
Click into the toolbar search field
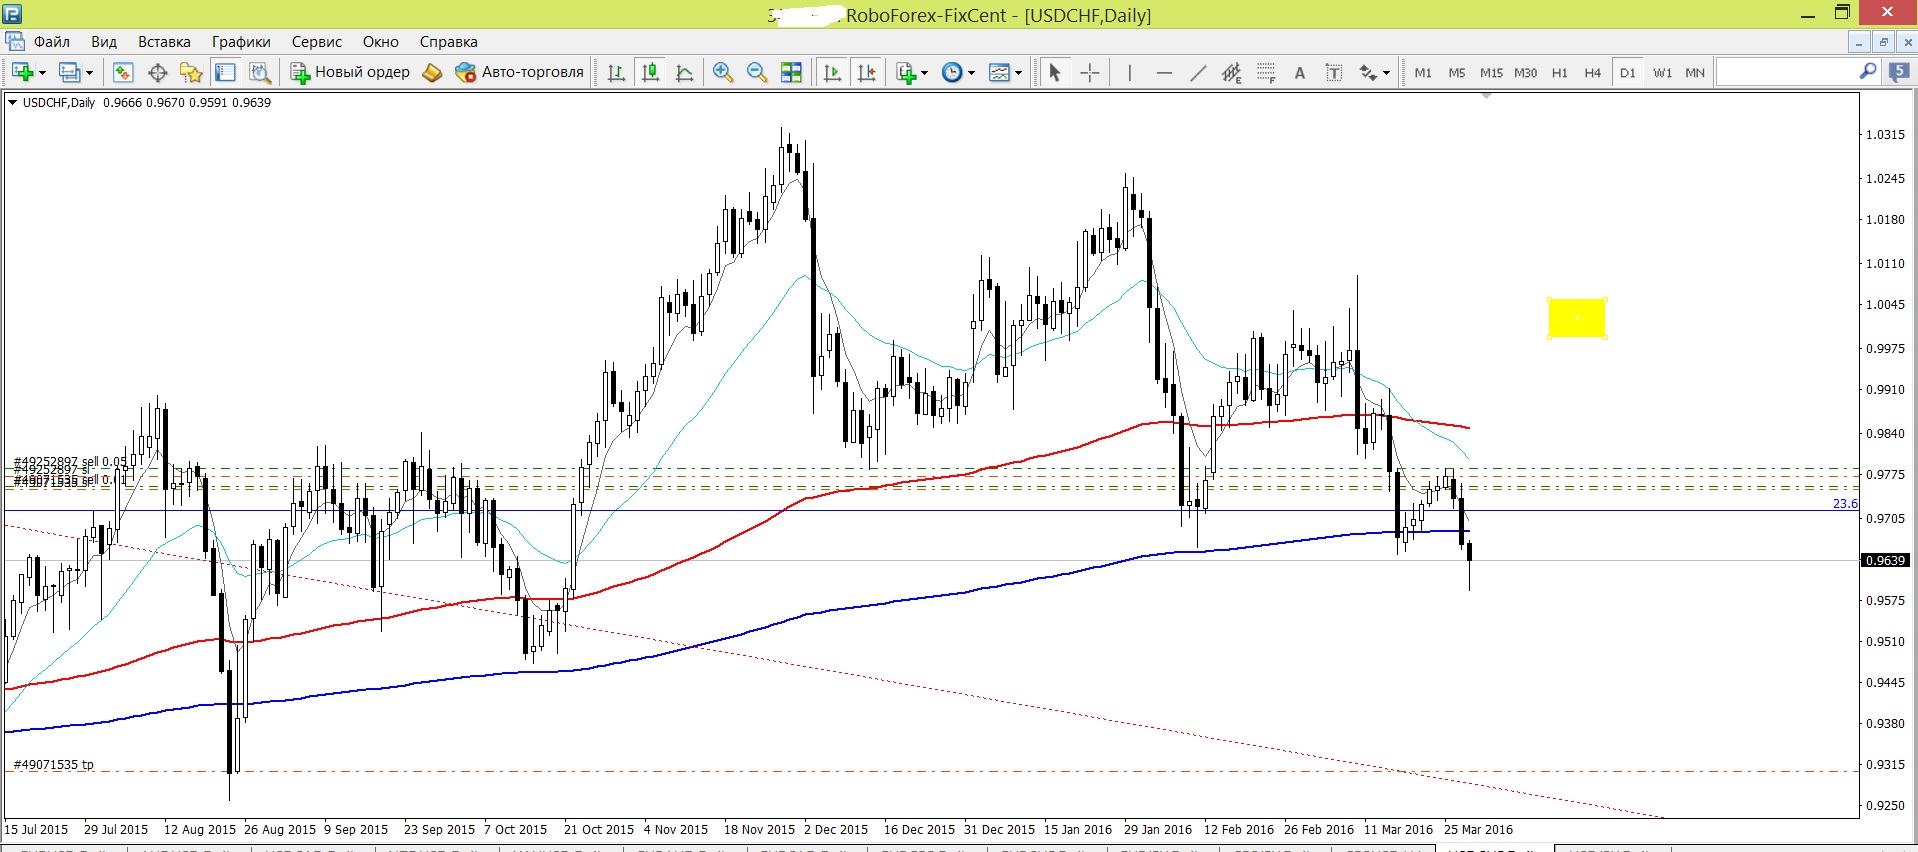pos(1787,72)
